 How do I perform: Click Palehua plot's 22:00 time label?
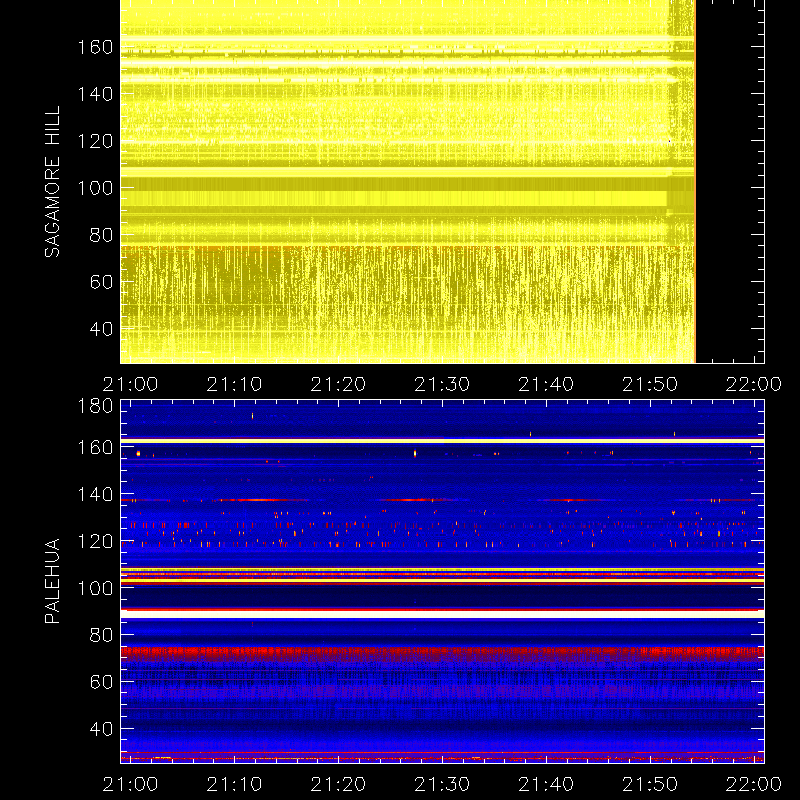[754, 784]
